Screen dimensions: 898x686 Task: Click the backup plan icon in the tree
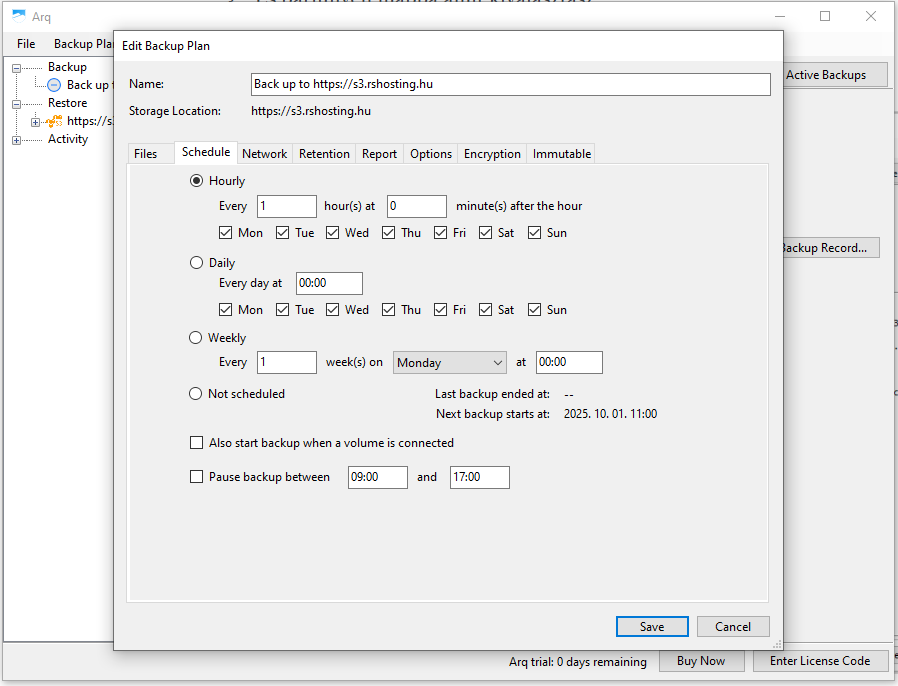point(54,85)
